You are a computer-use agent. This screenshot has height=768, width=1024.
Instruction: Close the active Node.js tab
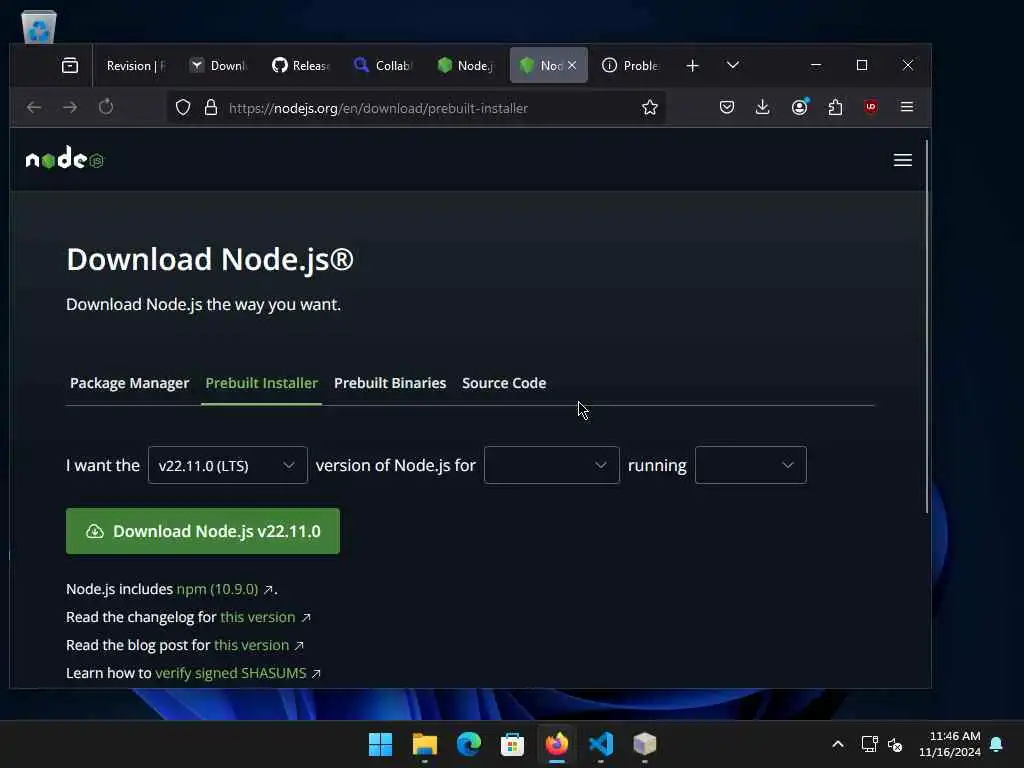click(x=572, y=65)
